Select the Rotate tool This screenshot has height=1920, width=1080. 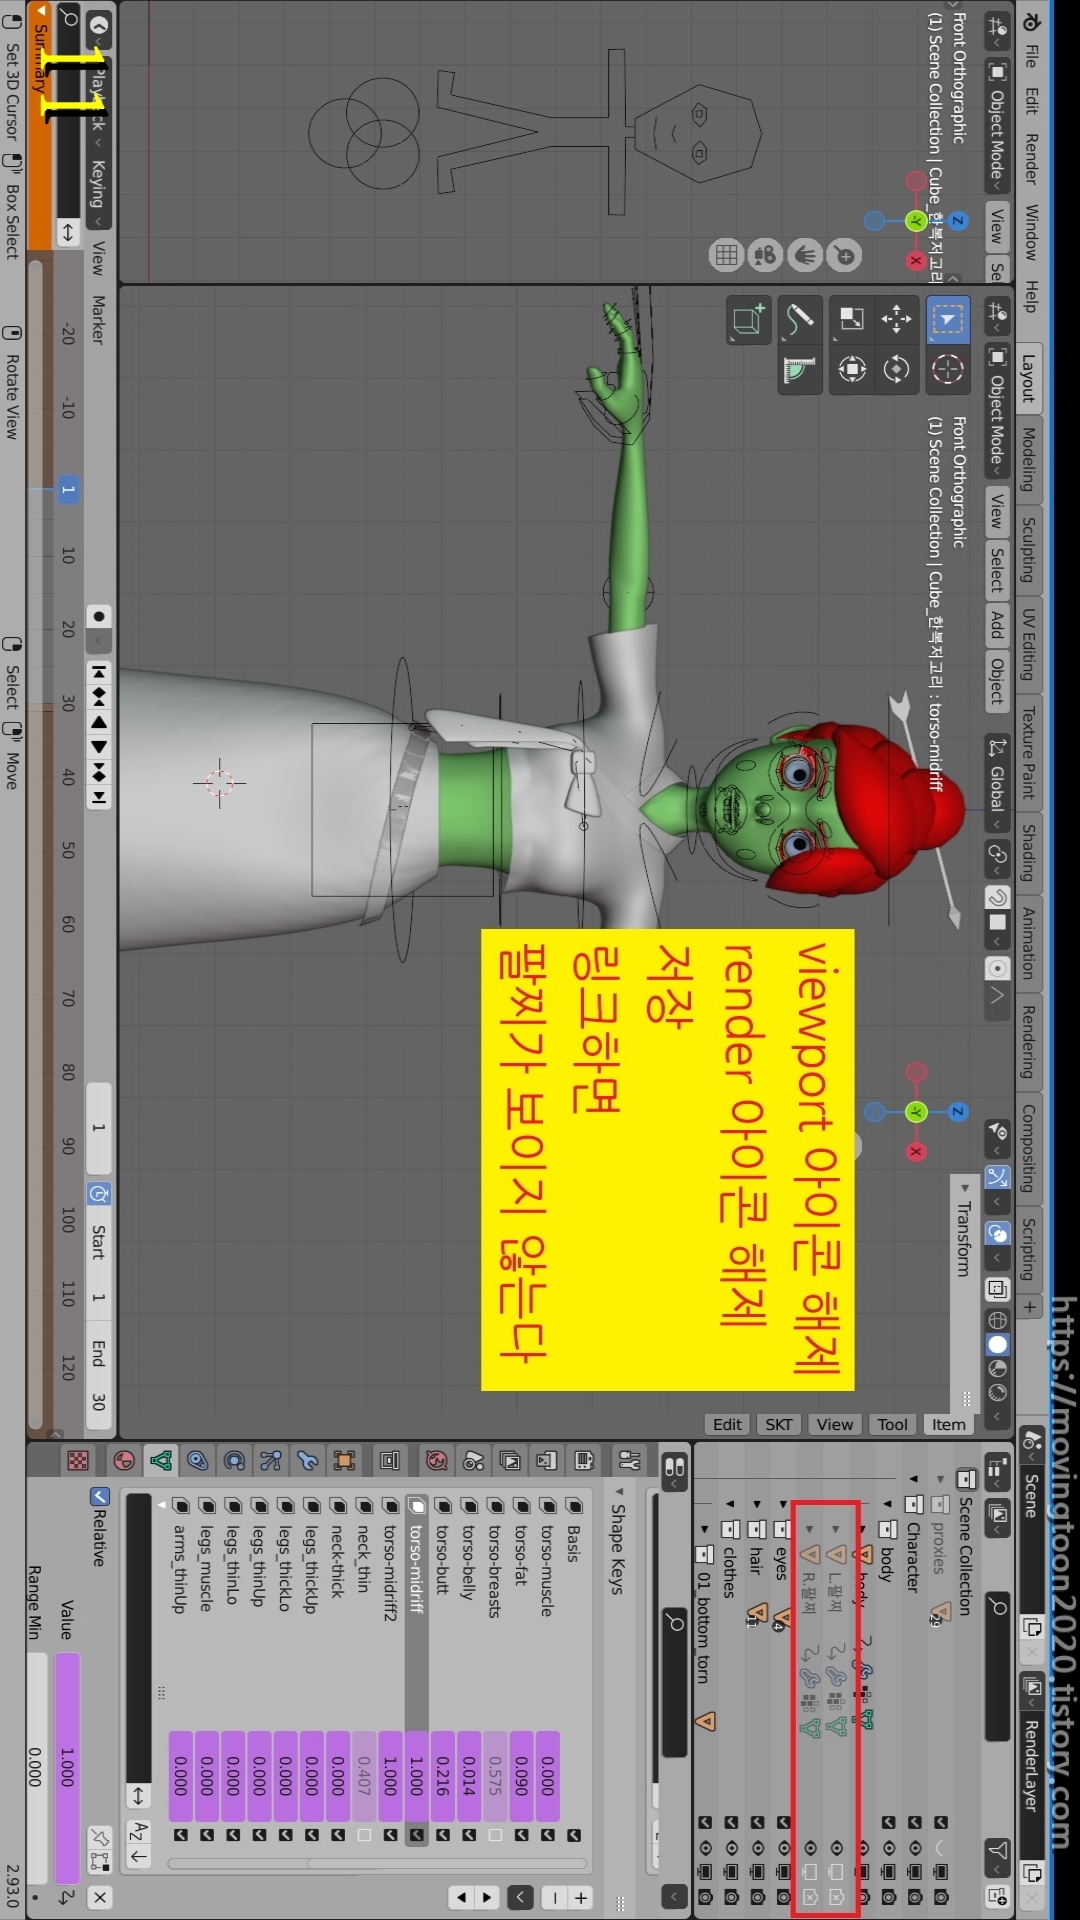896,369
